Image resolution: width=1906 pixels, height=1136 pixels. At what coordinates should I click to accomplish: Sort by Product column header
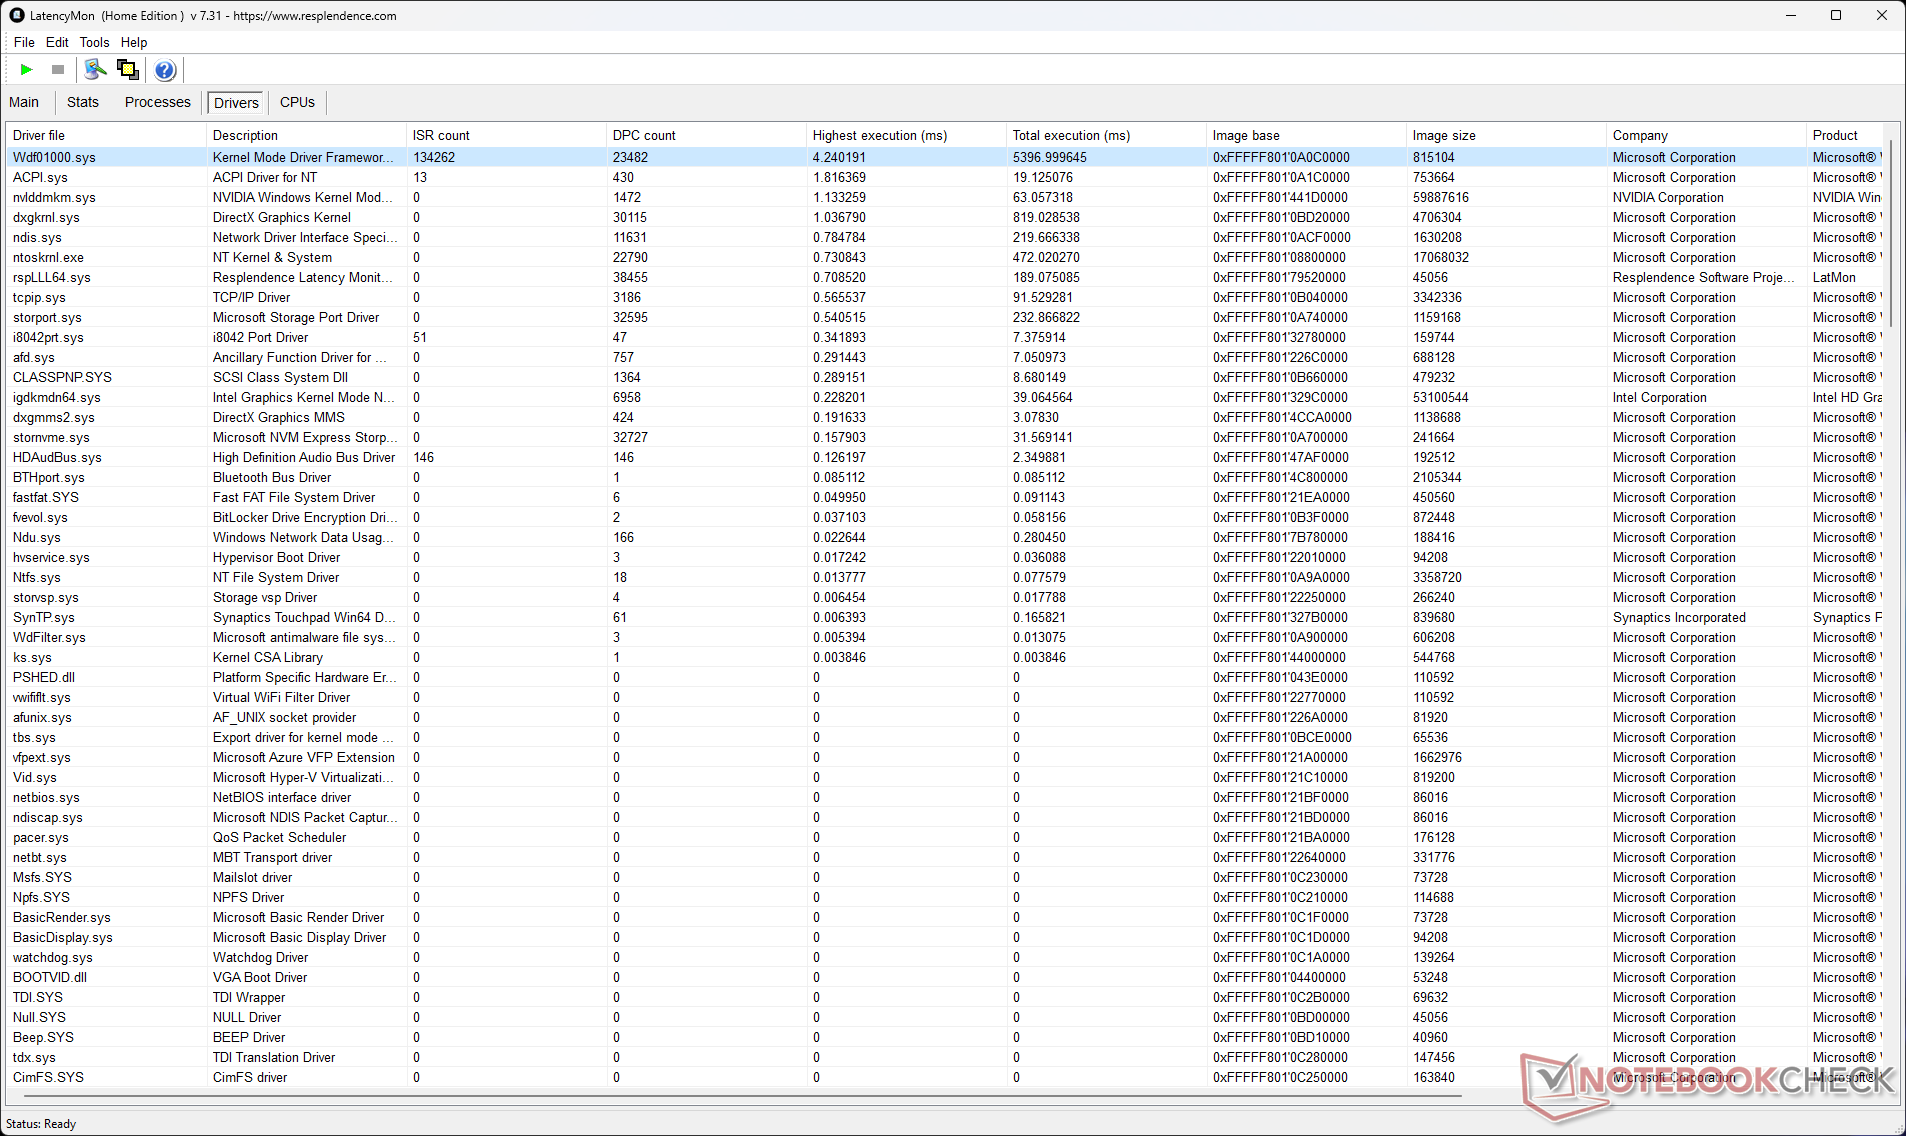click(1845, 135)
